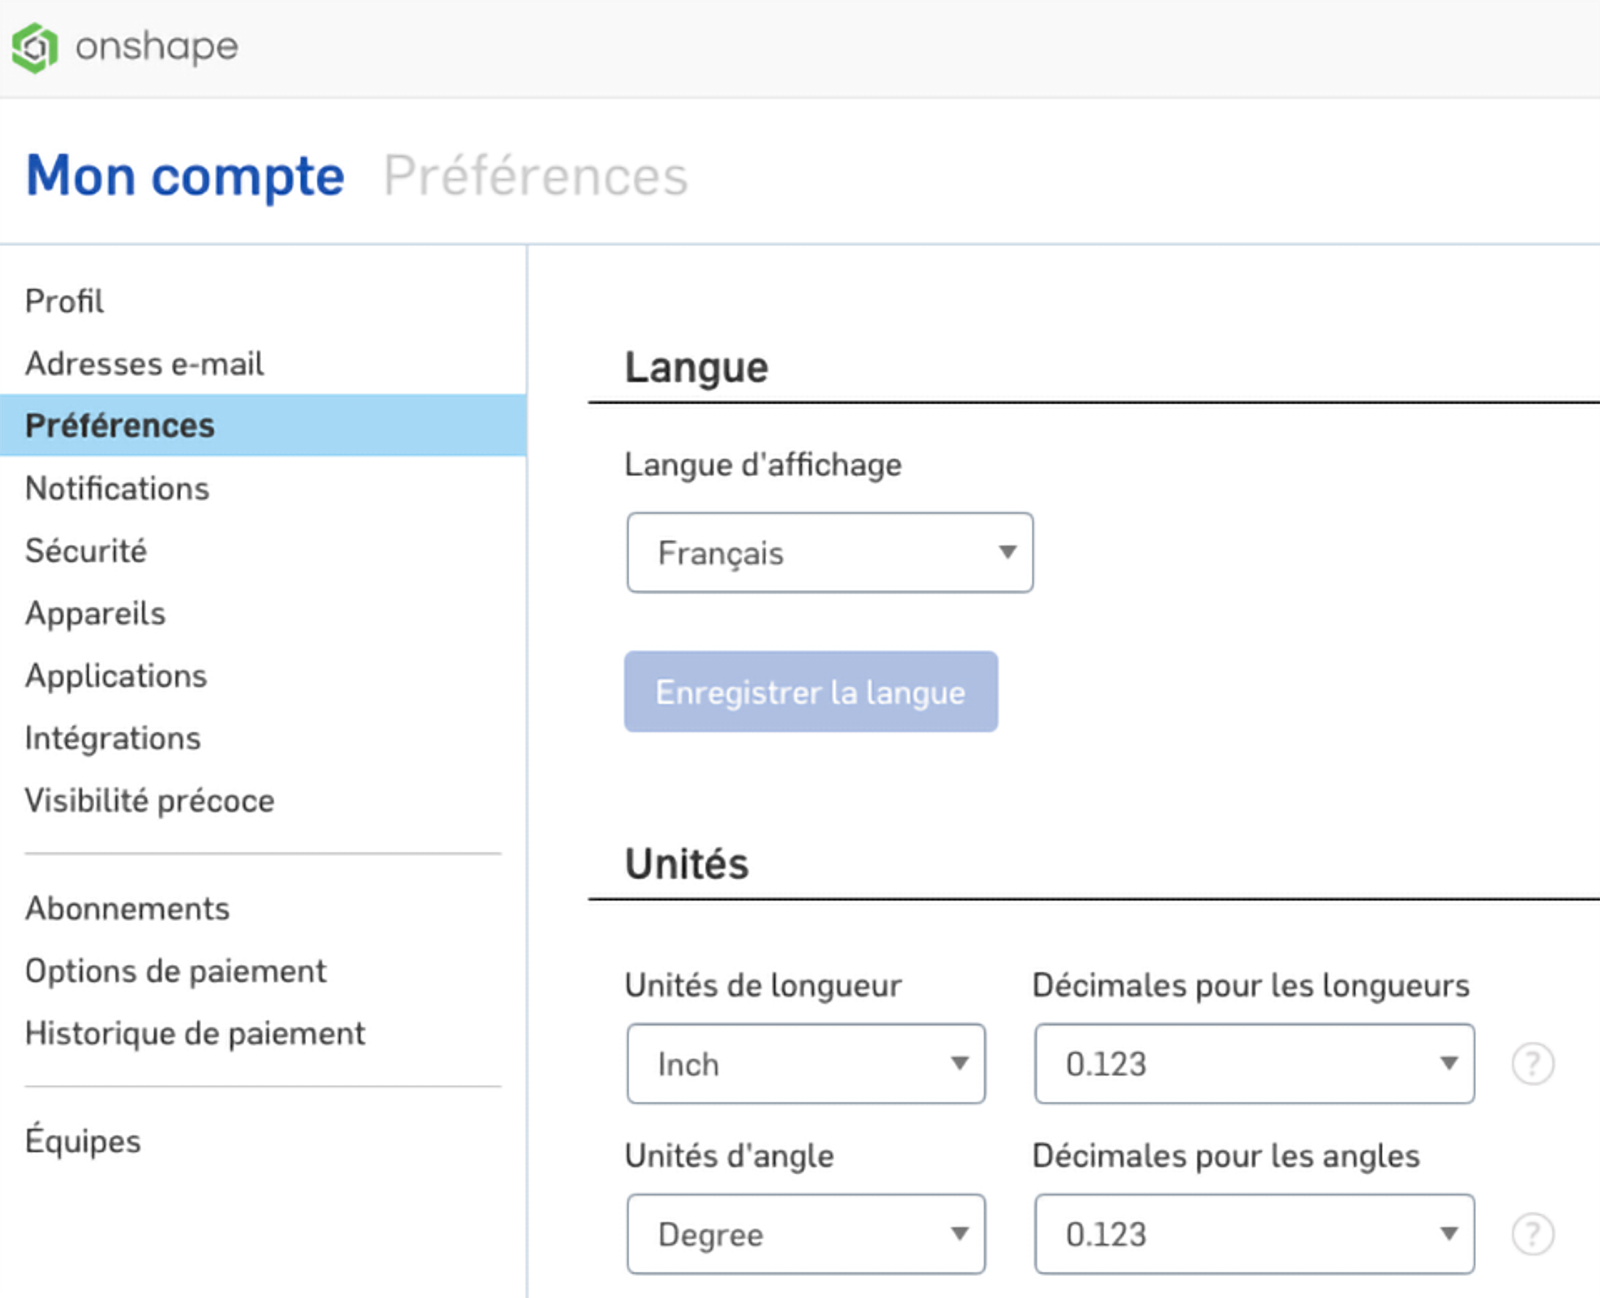
Task: Expand the Unités d'angle dropdown
Action: tap(805, 1234)
